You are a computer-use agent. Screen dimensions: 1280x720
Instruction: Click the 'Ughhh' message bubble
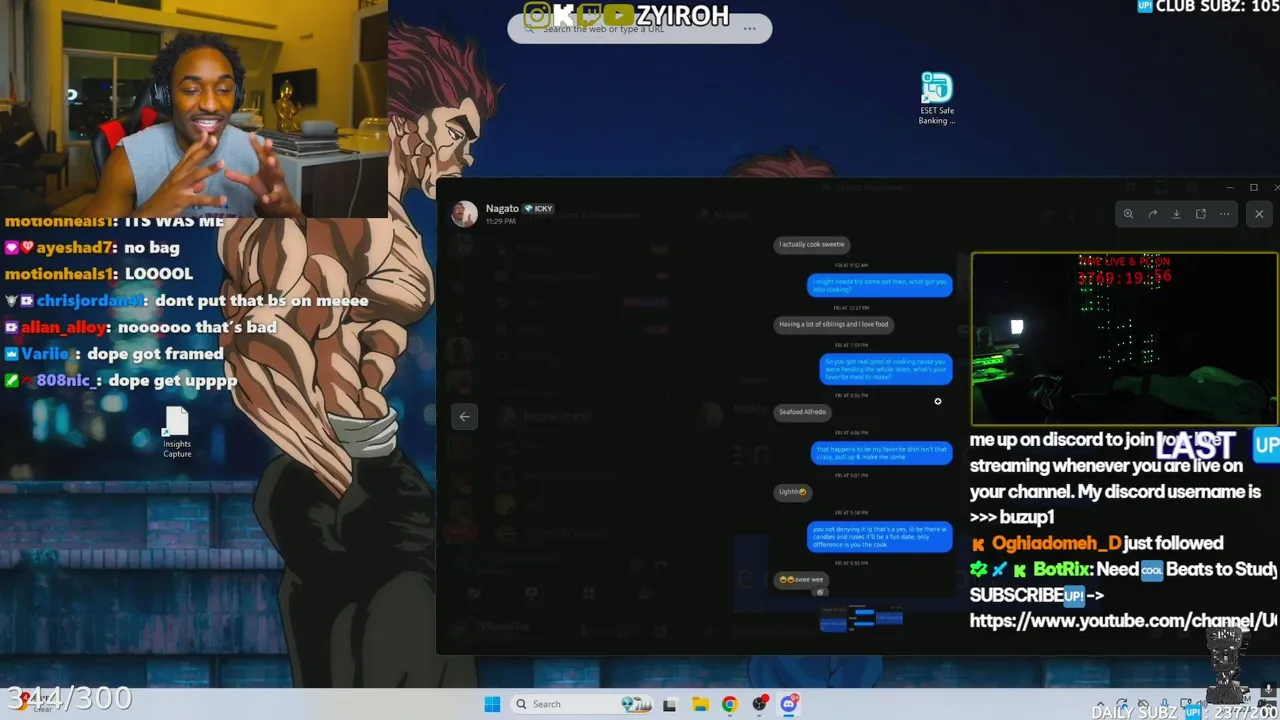[x=793, y=492]
